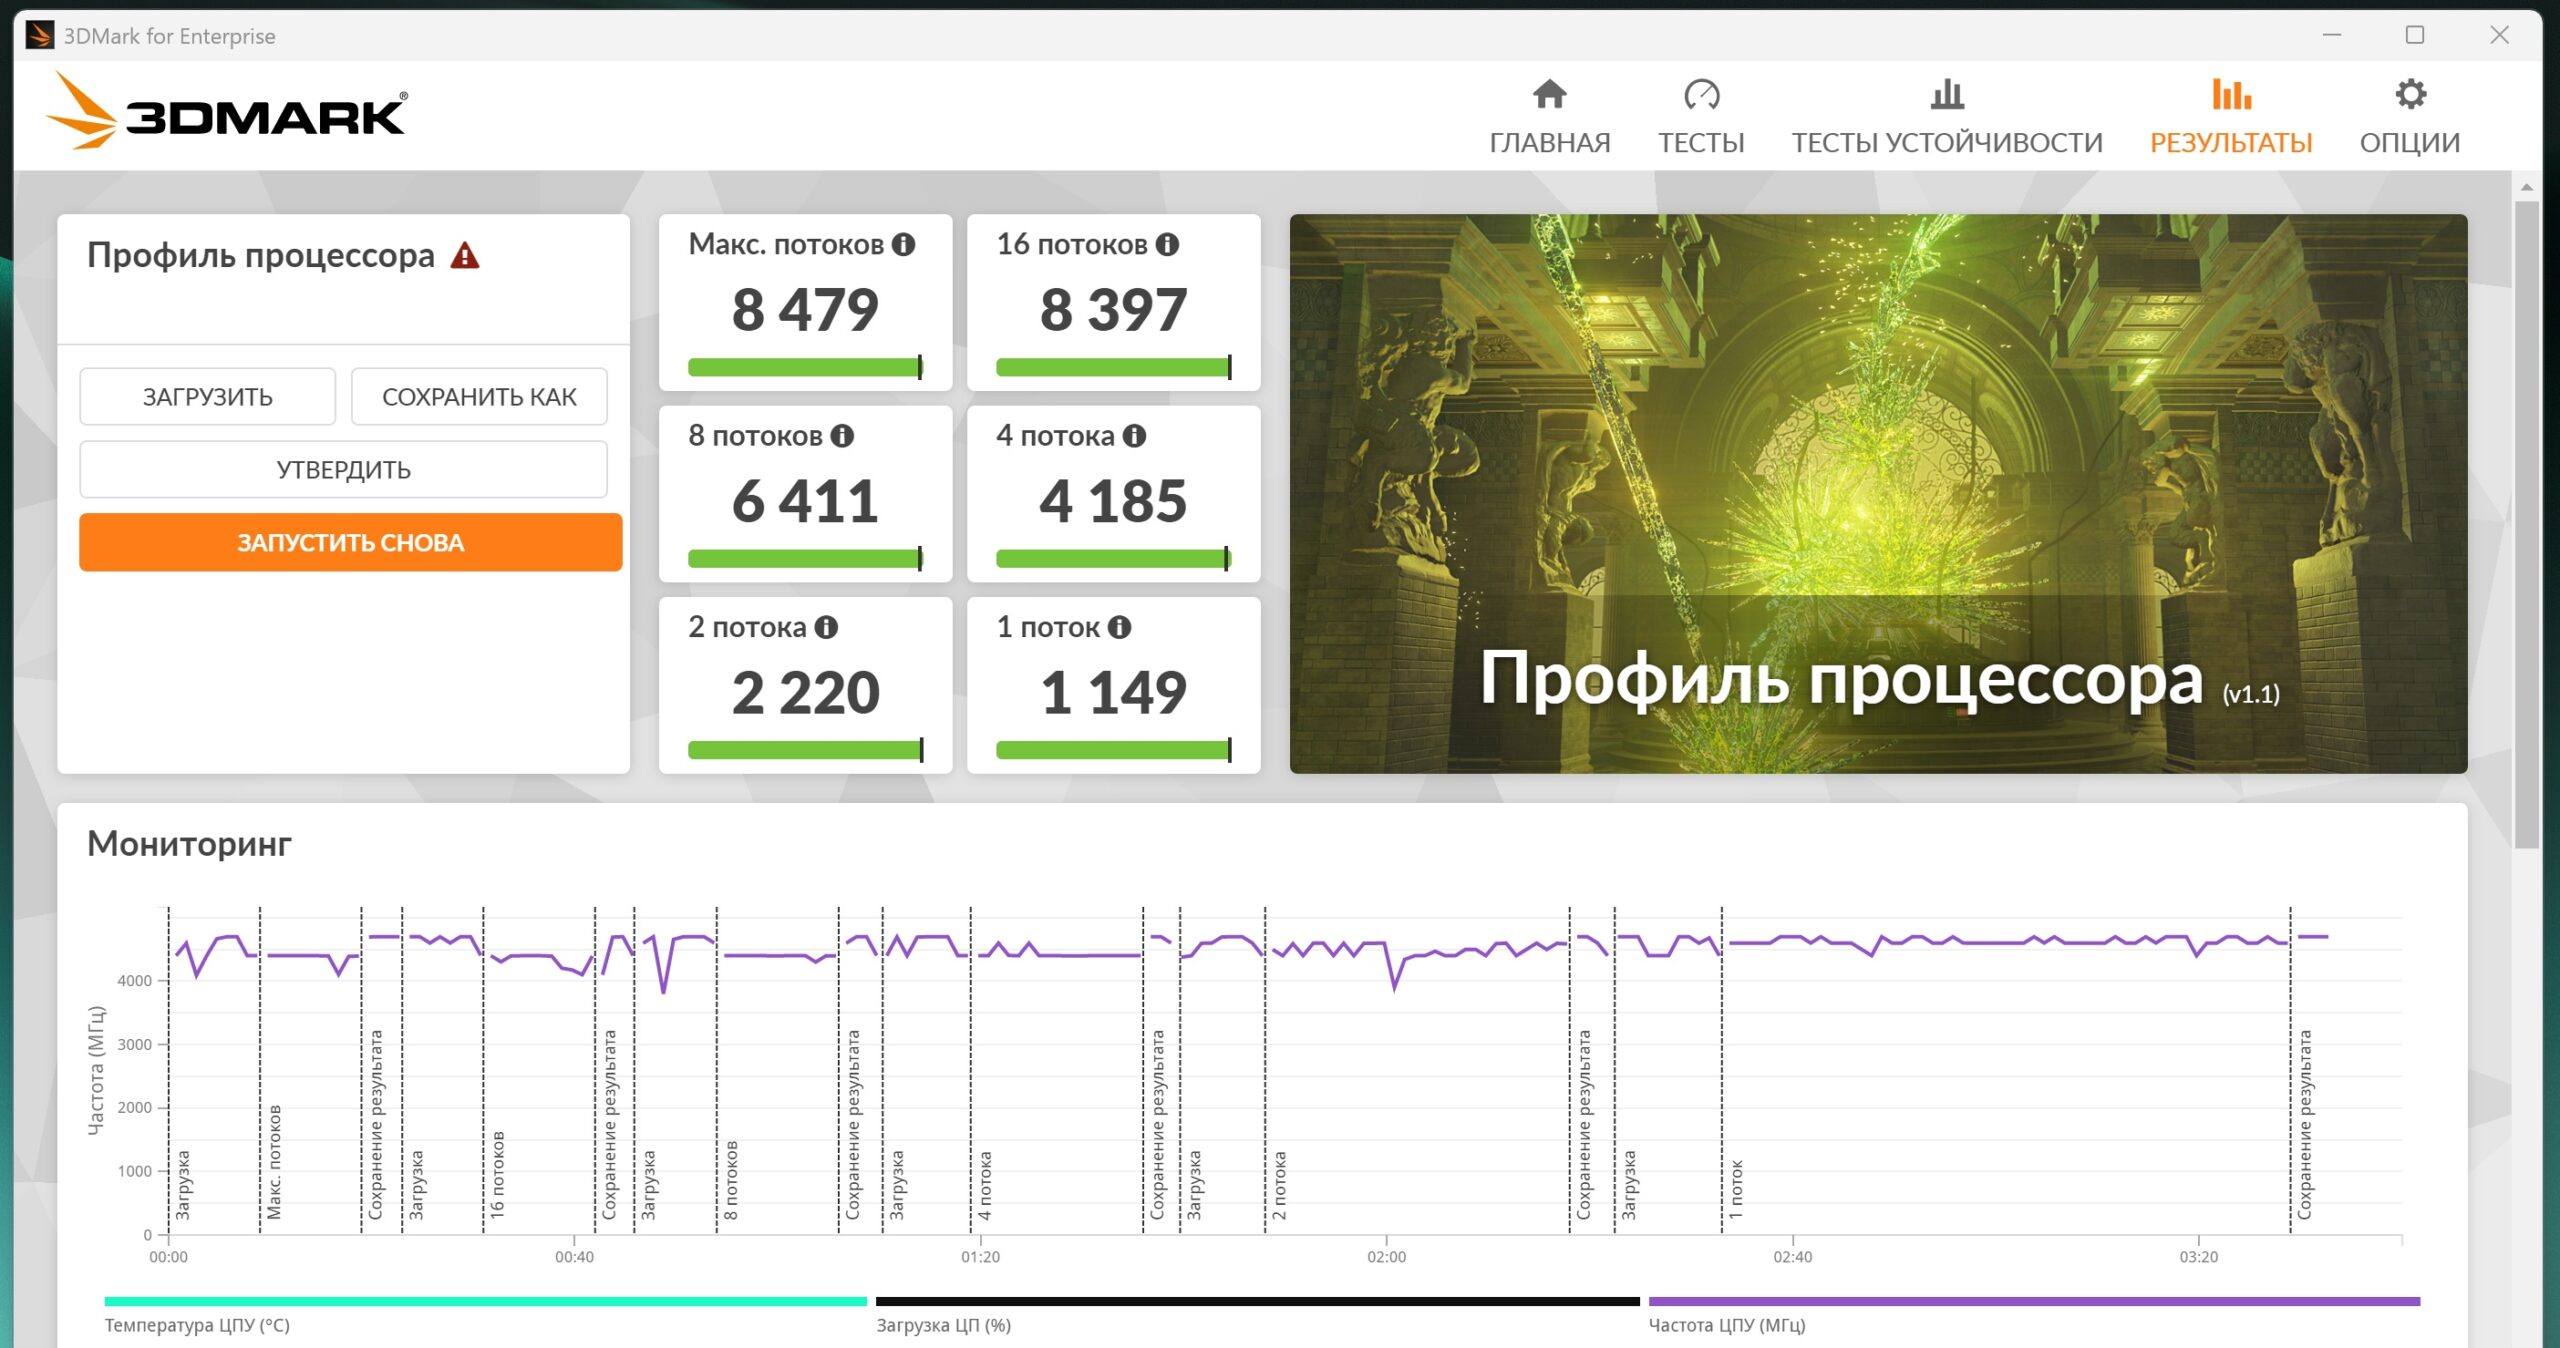The height and width of the screenshot is (1348, 2560).
Task: Click the green bar under score 2 220
Action: (x=805, y=750)
